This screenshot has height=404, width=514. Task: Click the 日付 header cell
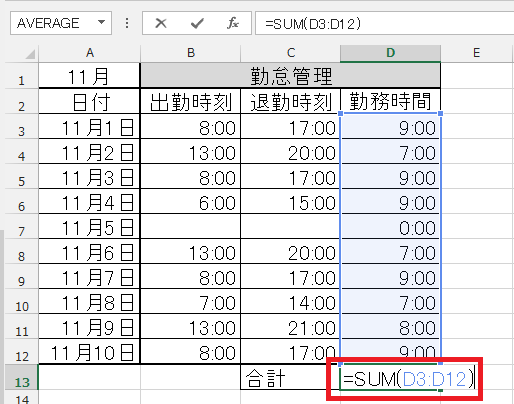coord(89,101)
